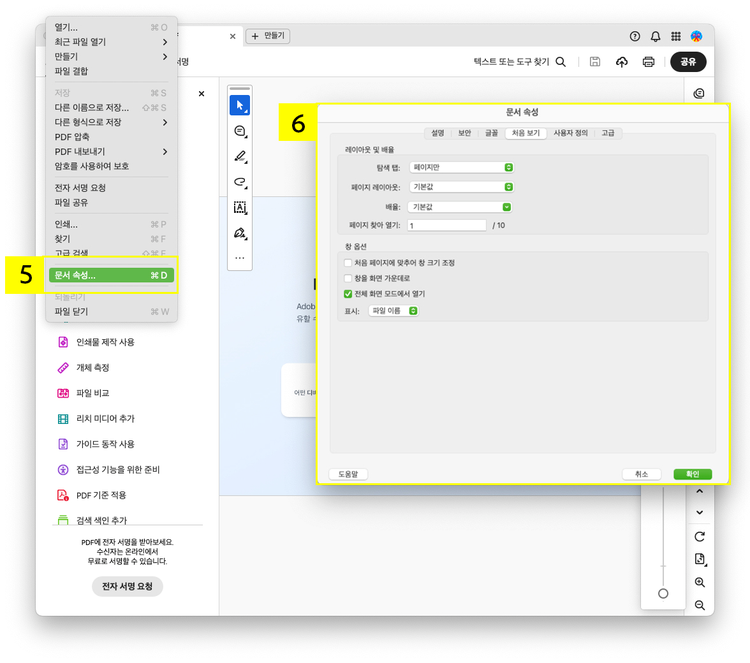Switch to the 처음 보기 tab
The width and height of the screenshot is (750, 663).
(x=526, y=133)
